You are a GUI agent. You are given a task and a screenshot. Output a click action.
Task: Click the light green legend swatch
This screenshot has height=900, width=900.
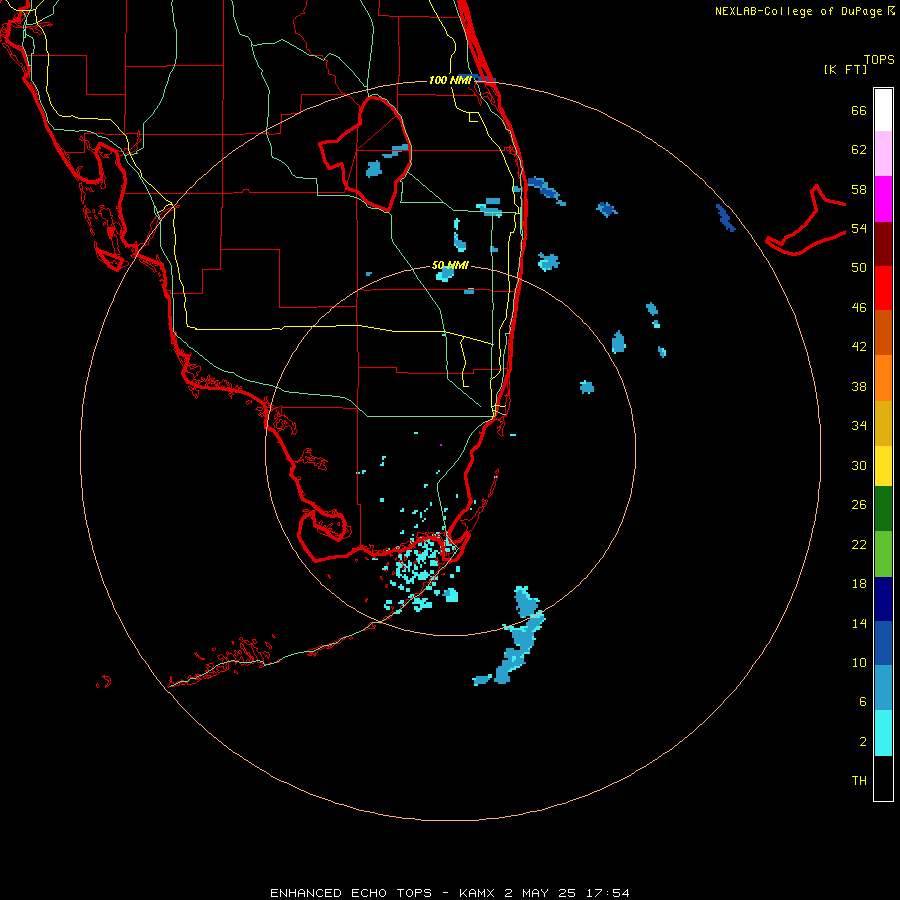[883, 554]
